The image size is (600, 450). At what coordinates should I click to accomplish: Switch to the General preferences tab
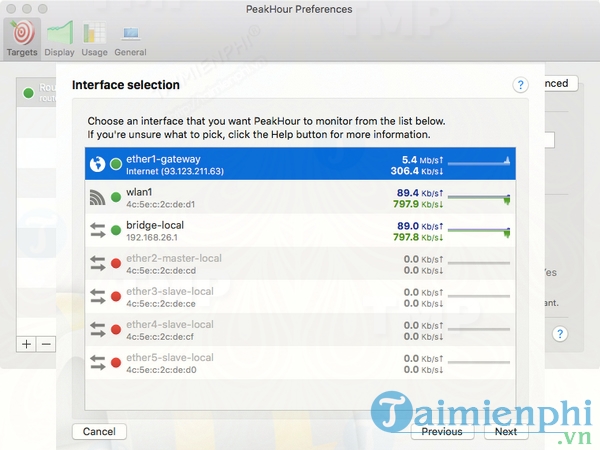(130, 39)
